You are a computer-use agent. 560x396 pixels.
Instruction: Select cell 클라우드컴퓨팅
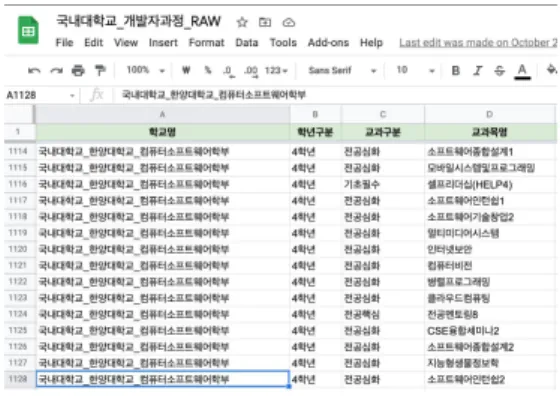coord(490,298)
